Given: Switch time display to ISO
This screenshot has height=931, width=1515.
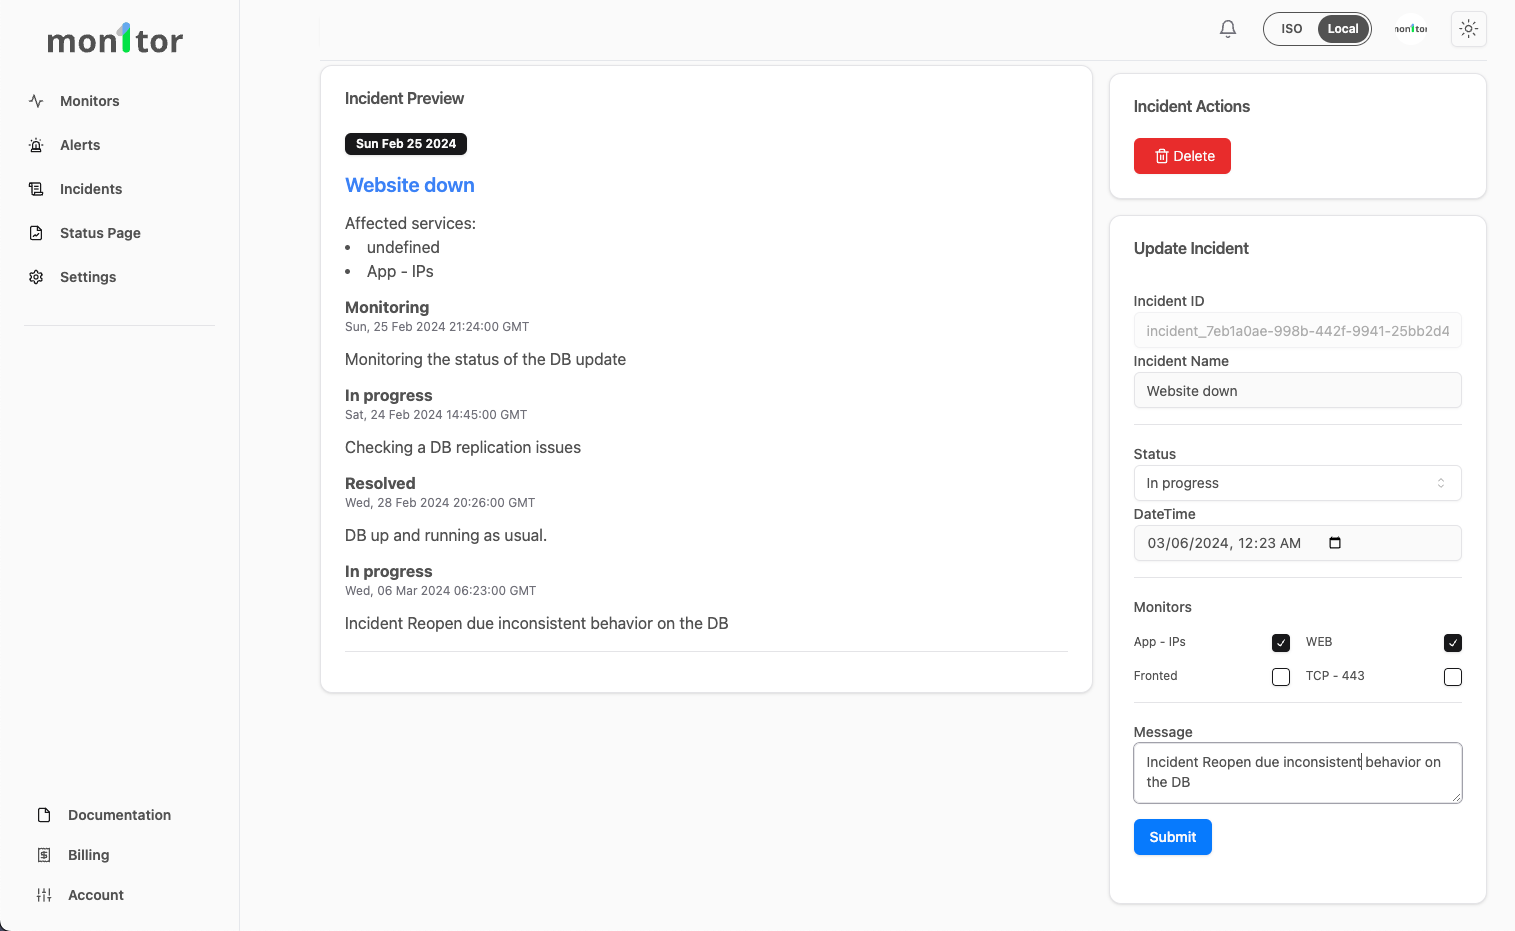Looking at the screenshot, I should pyautogui.click(x=1292, y=29).
